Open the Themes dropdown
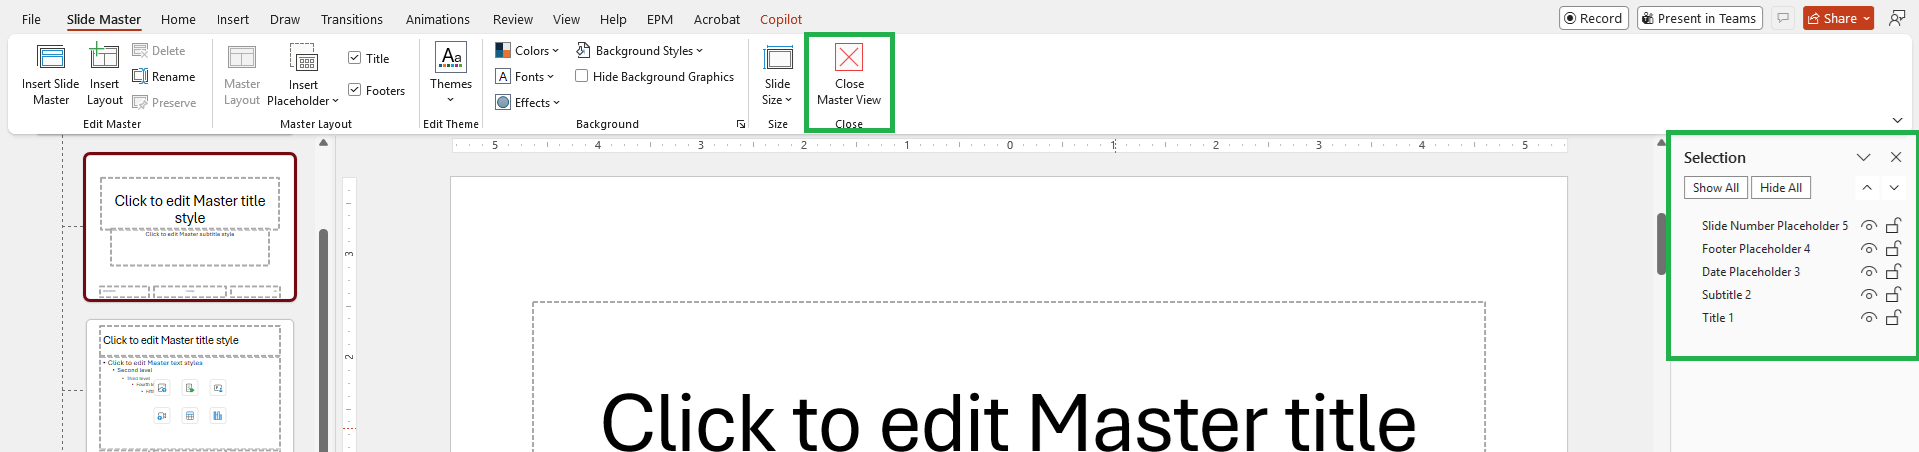The height and width of the screenshot is (452, 1919). (x=451, y=73)
